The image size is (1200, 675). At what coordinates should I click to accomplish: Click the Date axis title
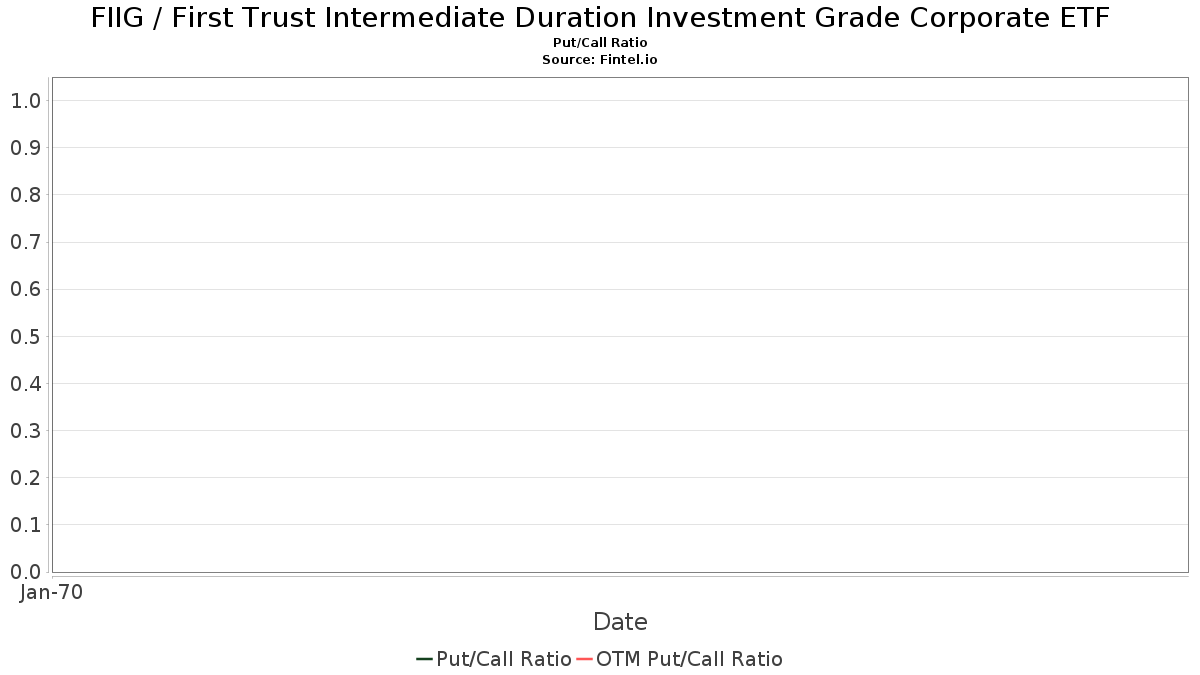620,622
